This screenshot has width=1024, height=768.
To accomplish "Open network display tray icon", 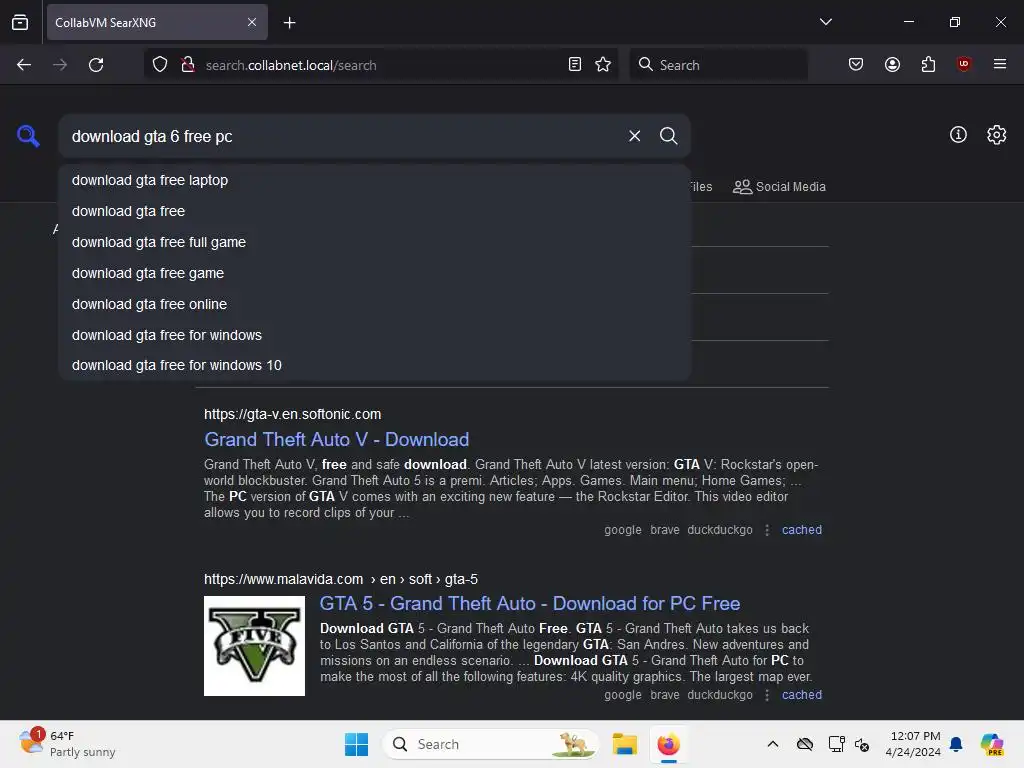I will pyautogui.click(x=836, y=744).
